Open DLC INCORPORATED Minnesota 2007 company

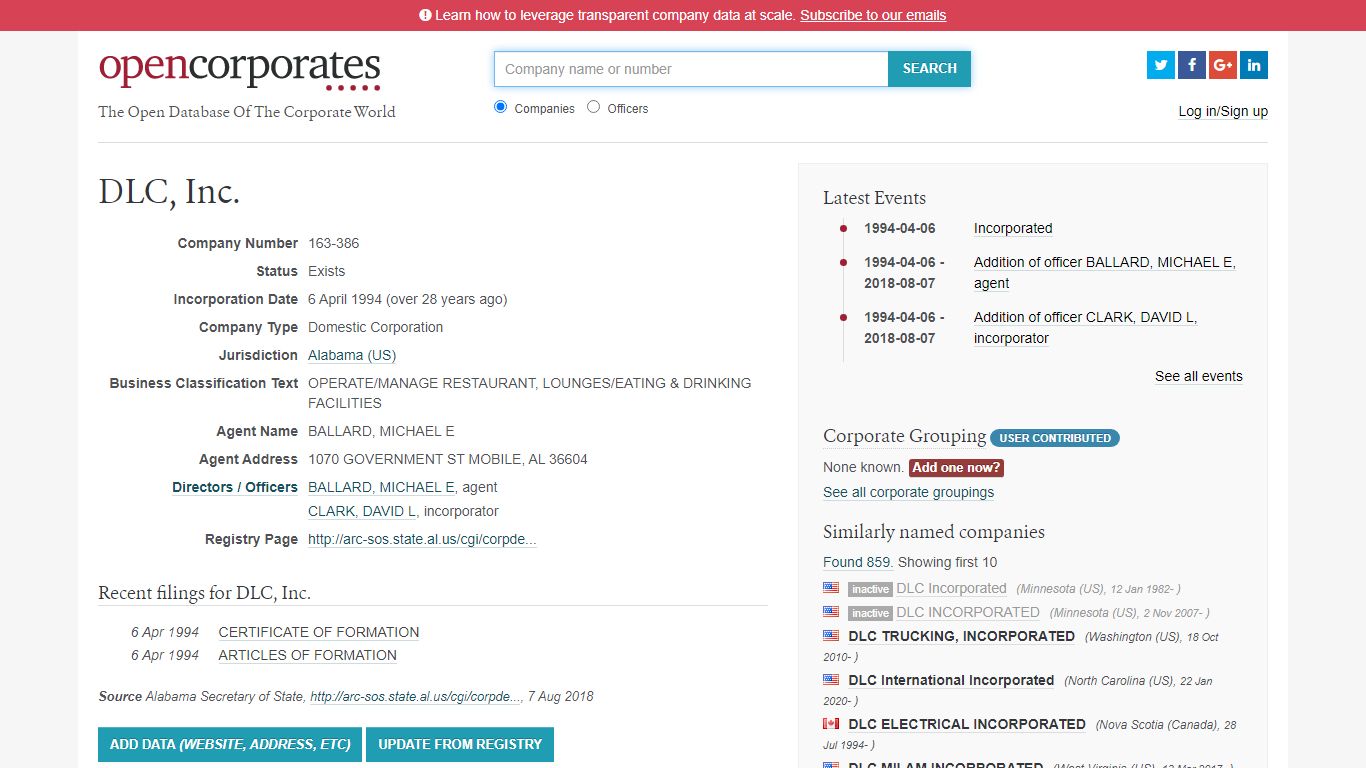pos(968,612)
